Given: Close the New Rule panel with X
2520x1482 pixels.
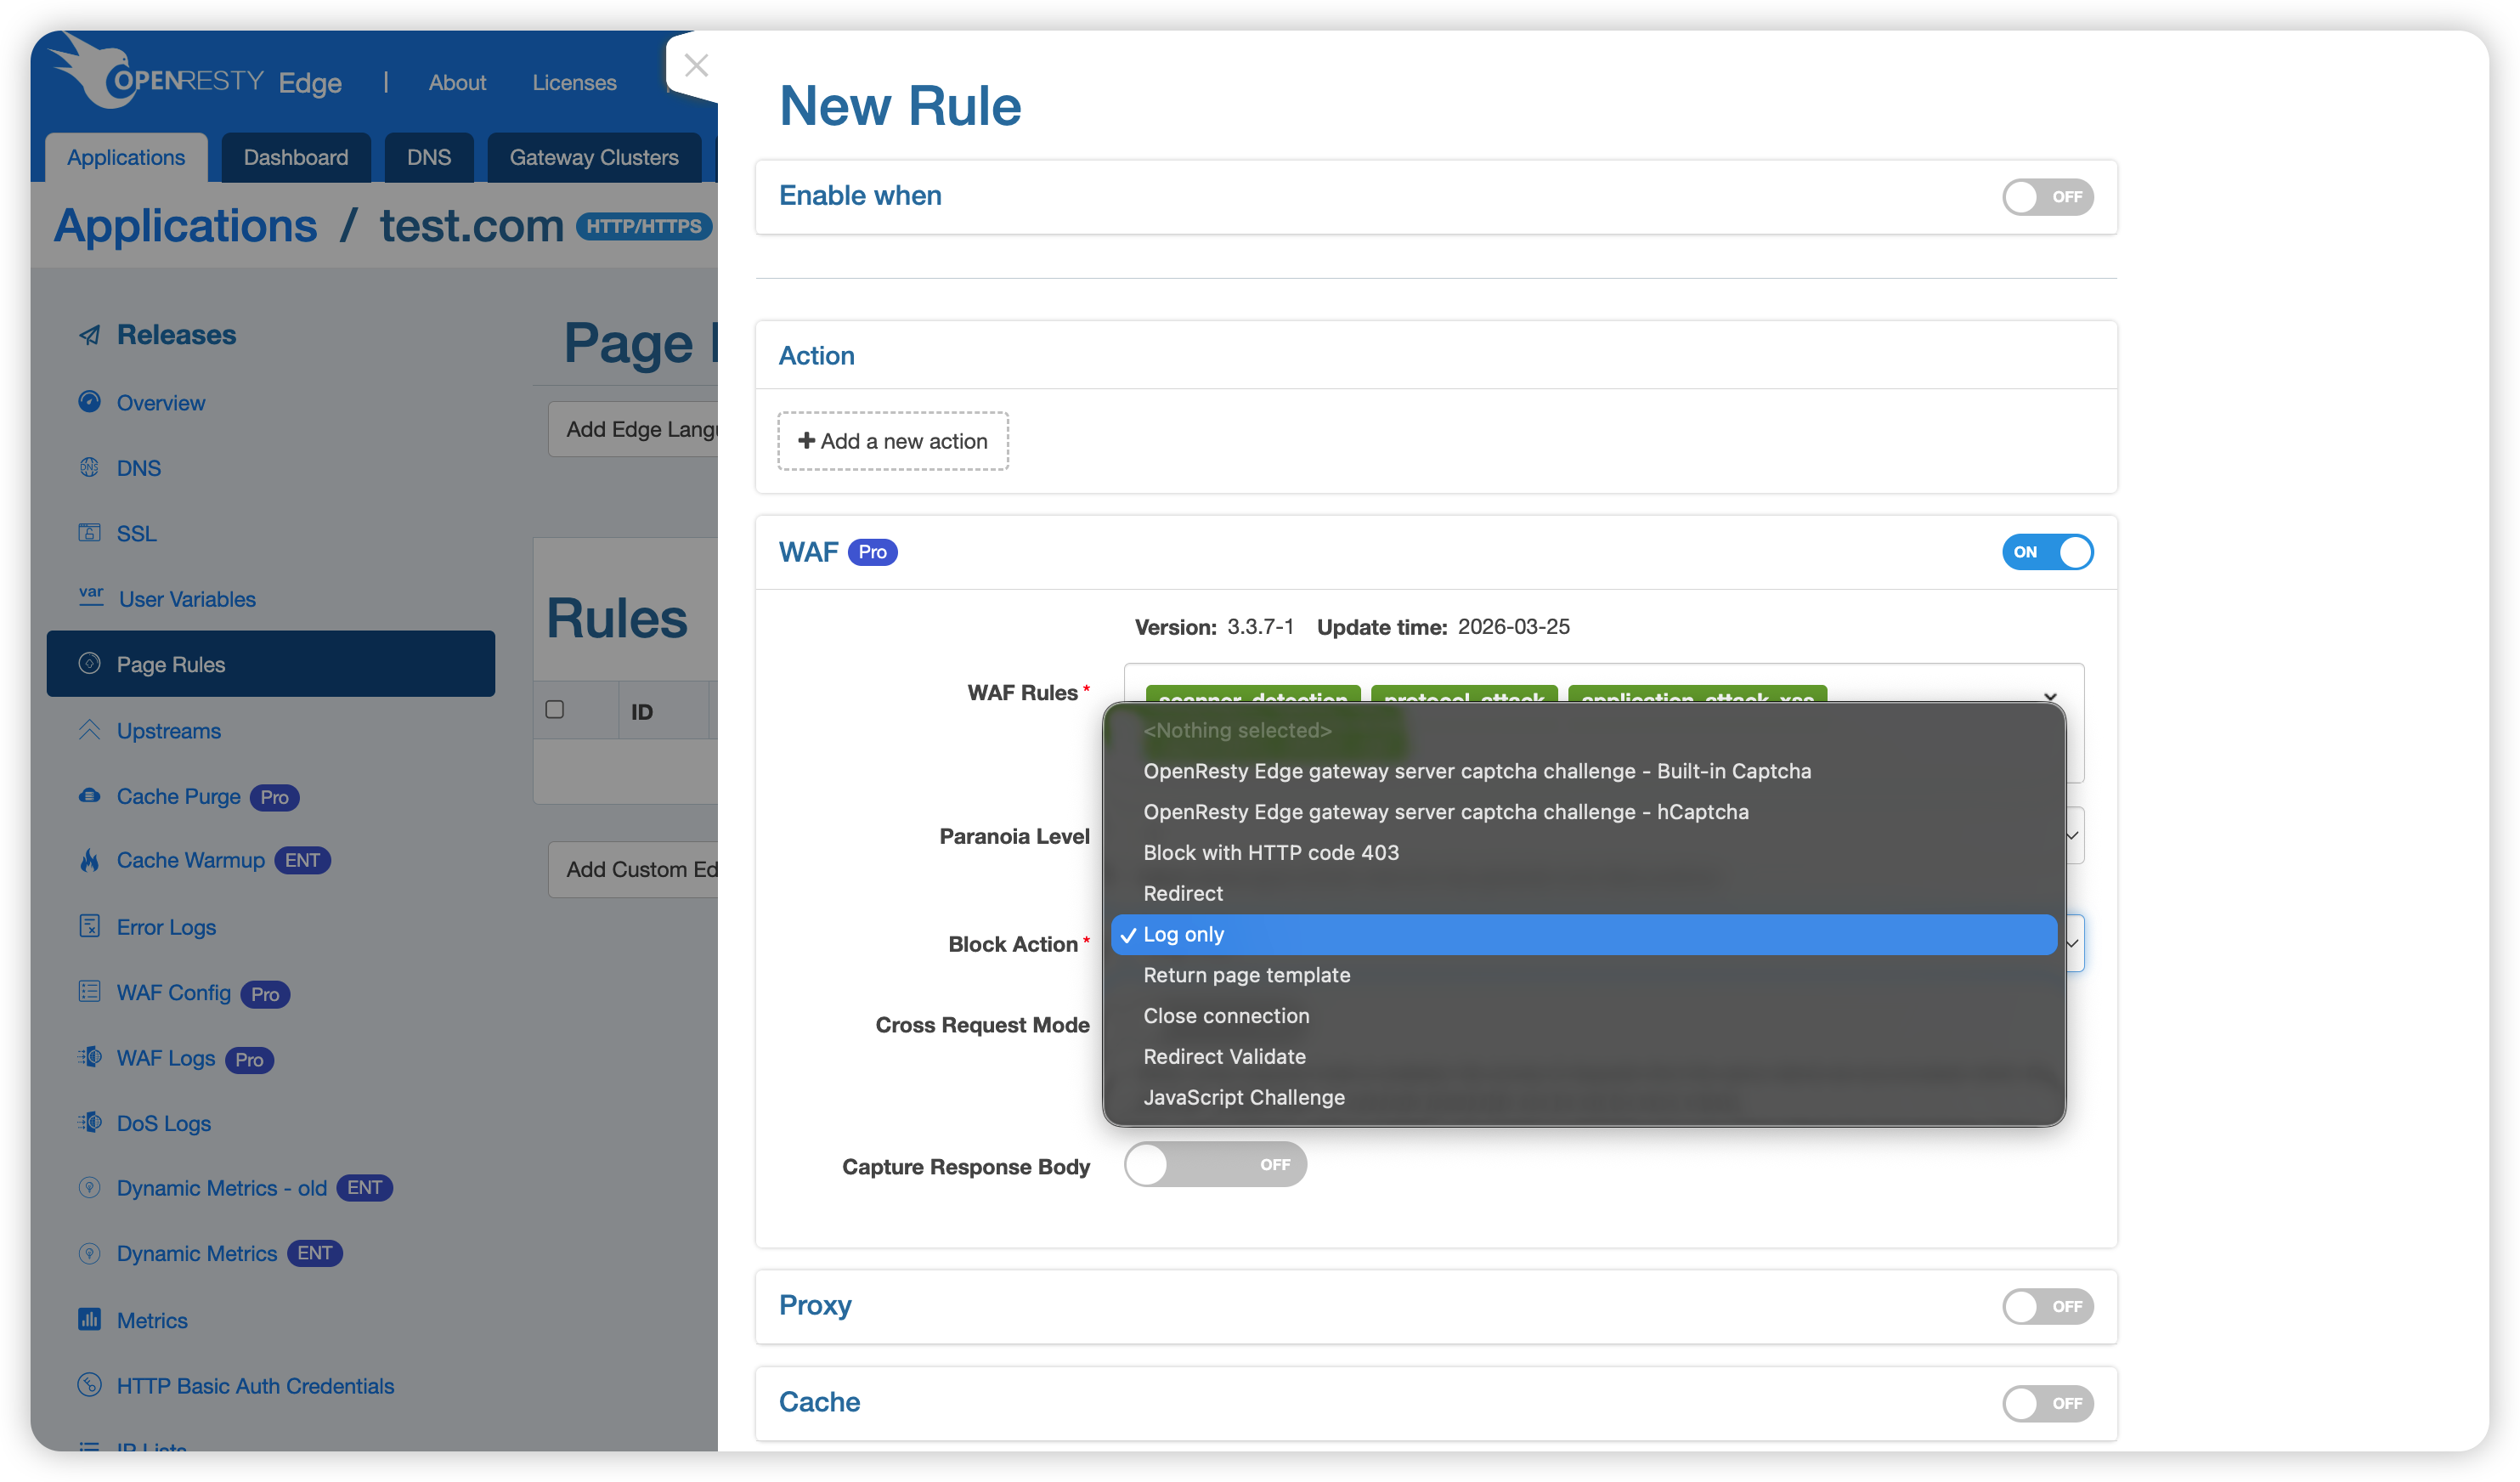Looking at the screenshot, I should [696, 66].
